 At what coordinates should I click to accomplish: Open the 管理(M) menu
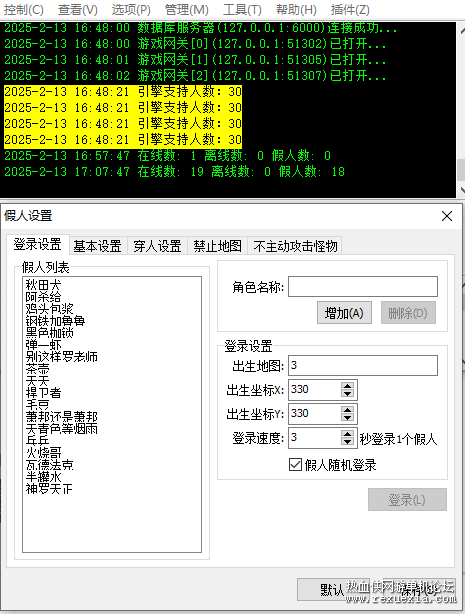186,9
